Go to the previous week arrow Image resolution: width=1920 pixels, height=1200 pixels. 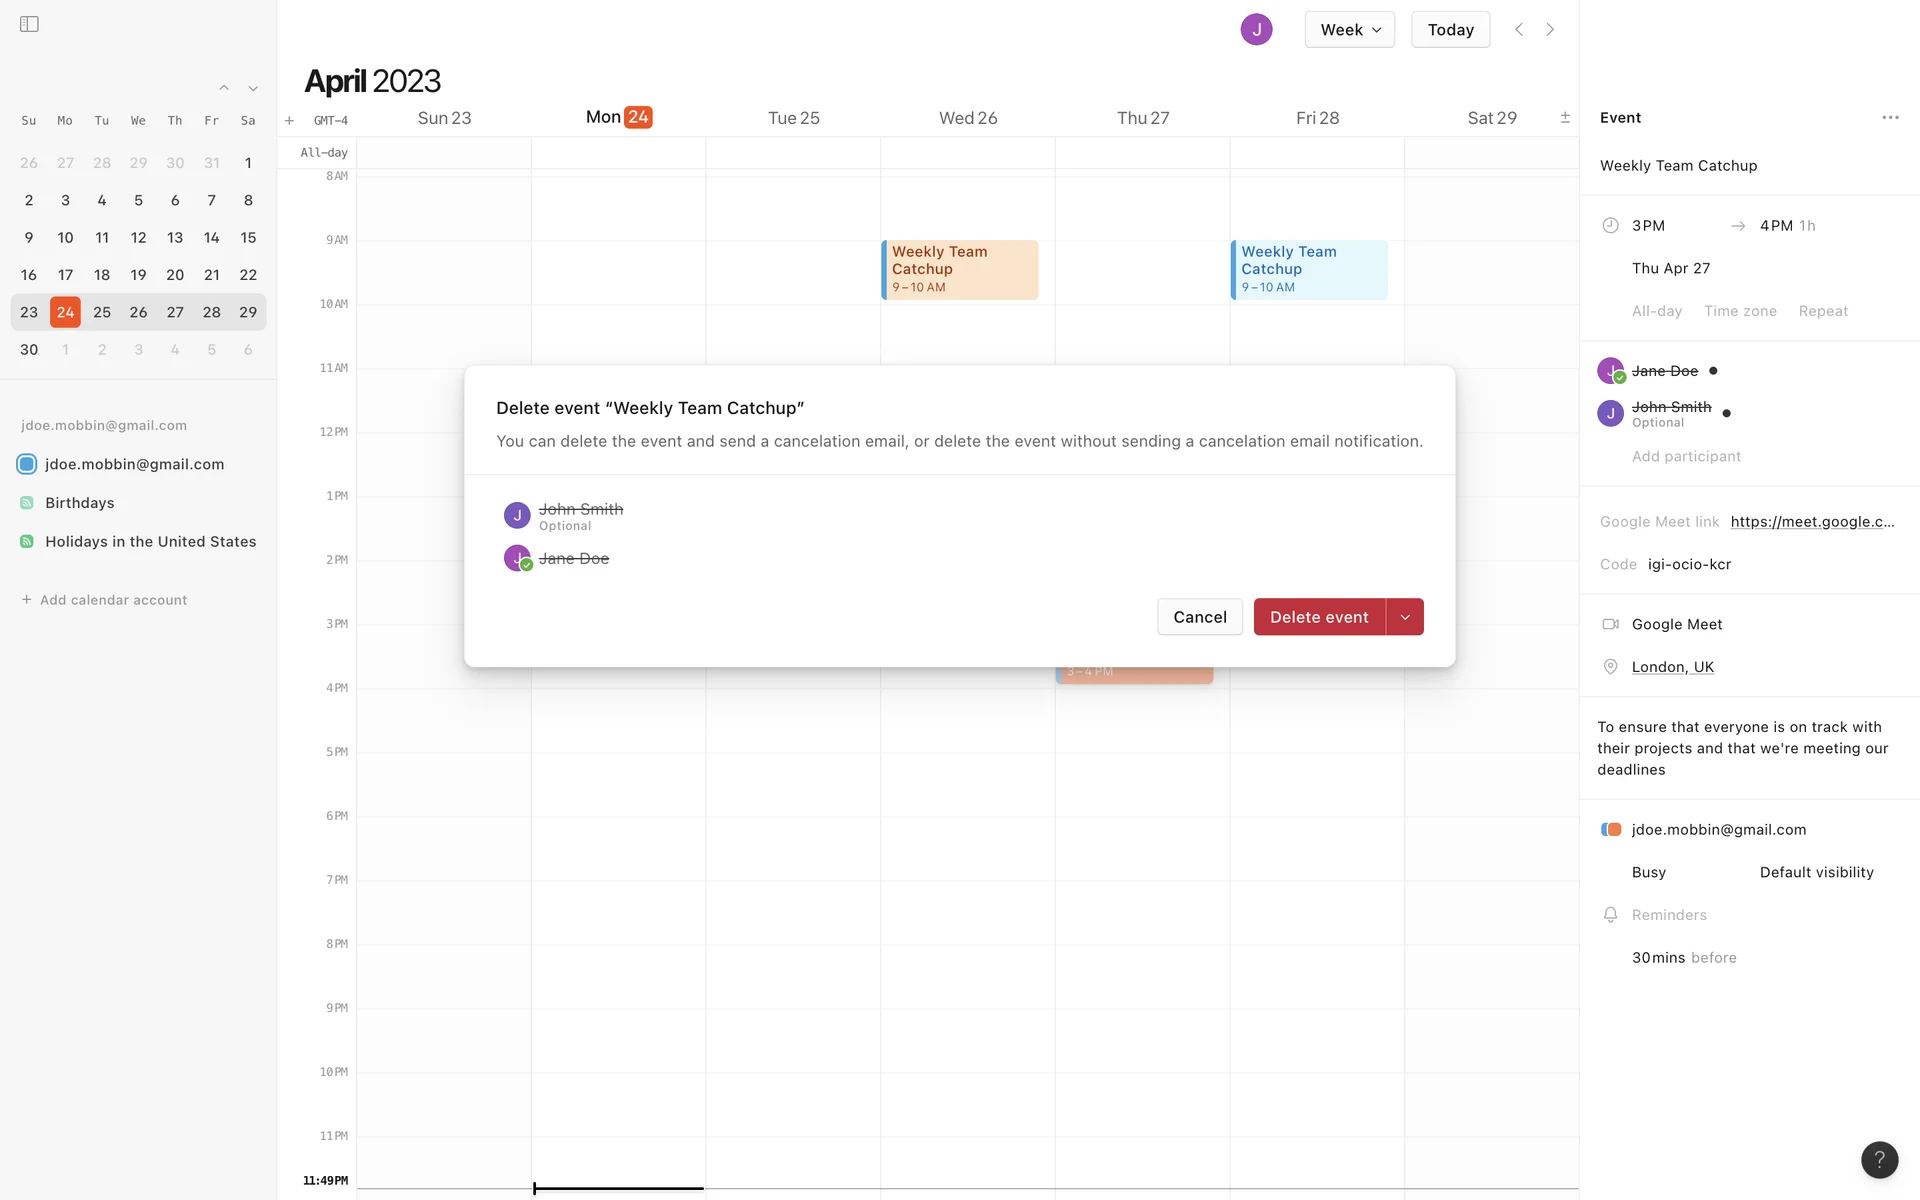[1519, 30]
